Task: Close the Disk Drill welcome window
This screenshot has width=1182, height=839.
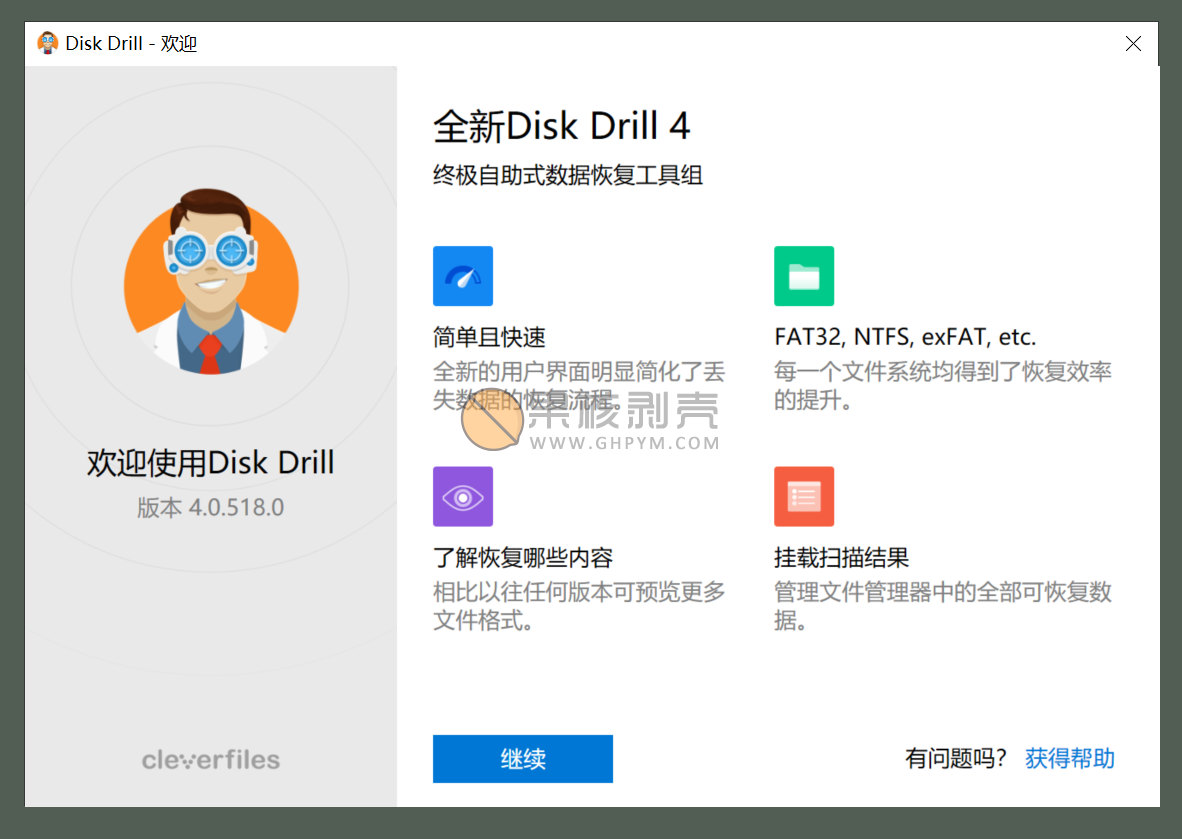Action: (x=1133, y=44)
